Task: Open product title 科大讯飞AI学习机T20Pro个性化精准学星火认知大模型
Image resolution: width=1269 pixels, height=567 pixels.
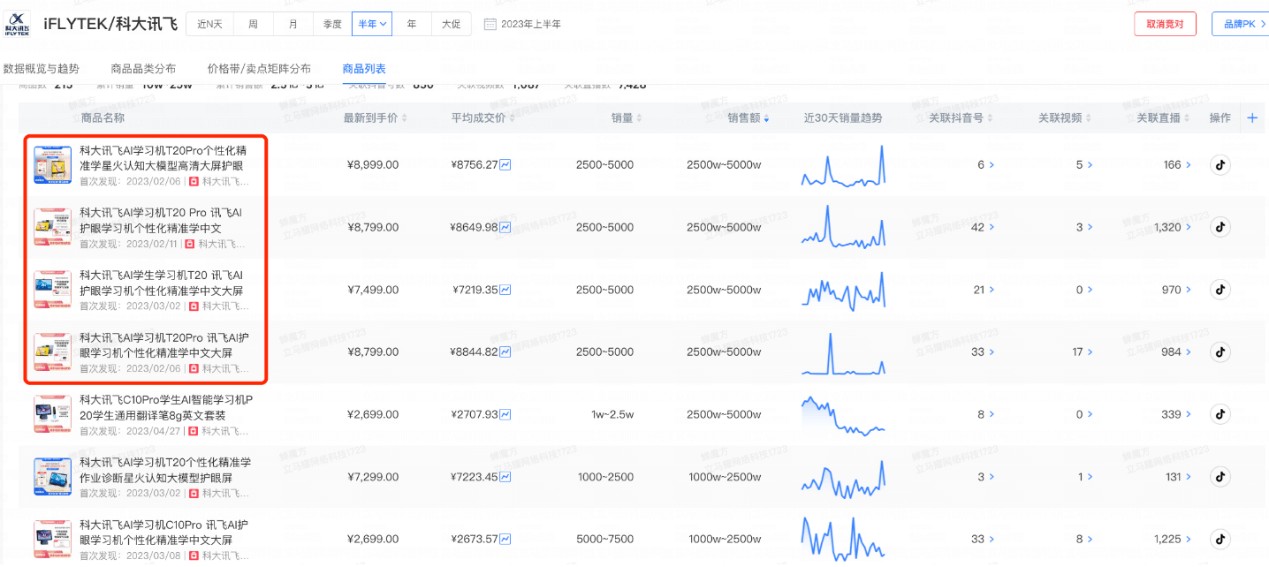Action: coord(161,158)
